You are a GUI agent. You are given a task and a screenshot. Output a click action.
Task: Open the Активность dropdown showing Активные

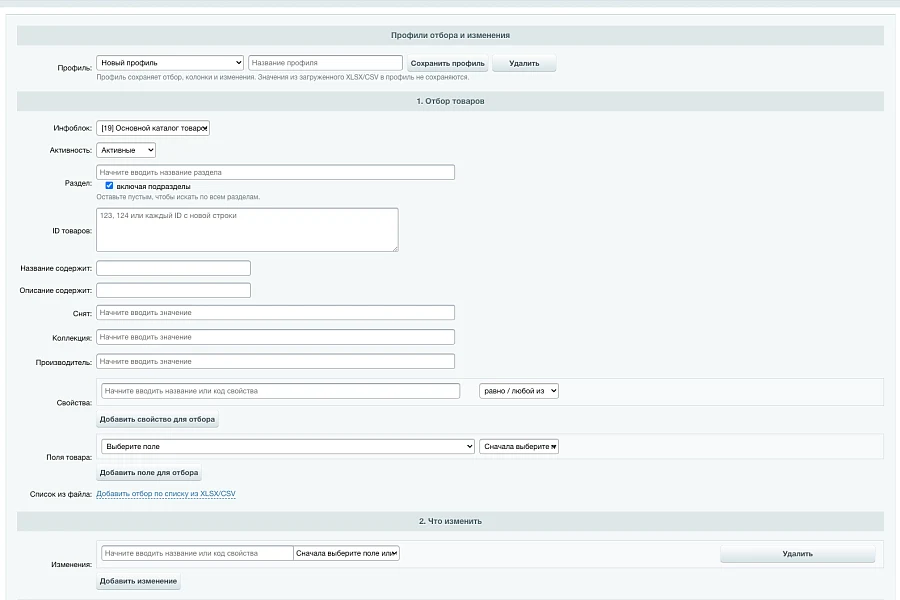point(126,150)
